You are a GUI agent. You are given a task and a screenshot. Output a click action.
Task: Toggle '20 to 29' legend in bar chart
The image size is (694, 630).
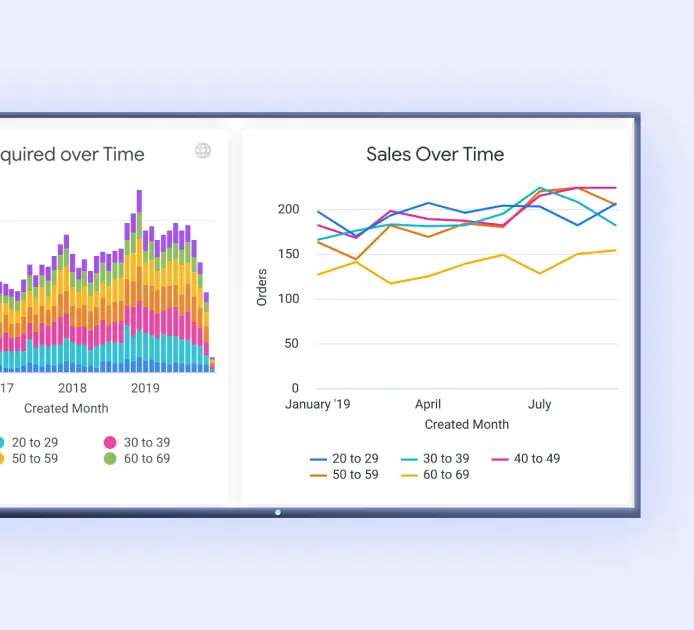coord(29,442)
